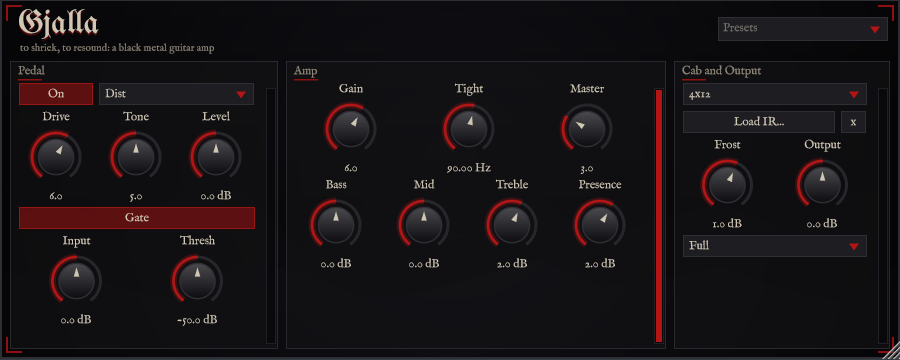900x360 pixels.
Task: Click the pedal section level meter
Action: 271,216
